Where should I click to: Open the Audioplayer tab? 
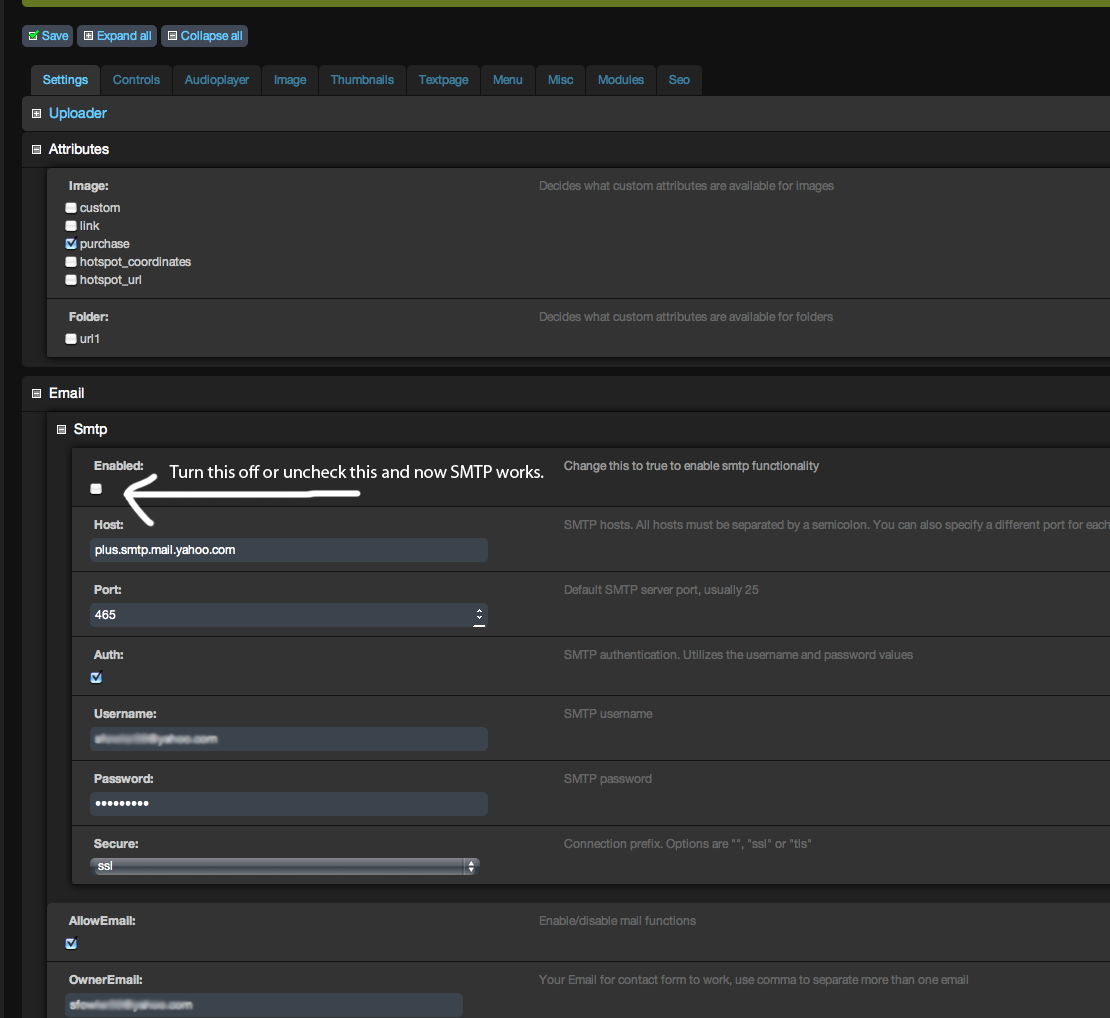coord(217,80)
